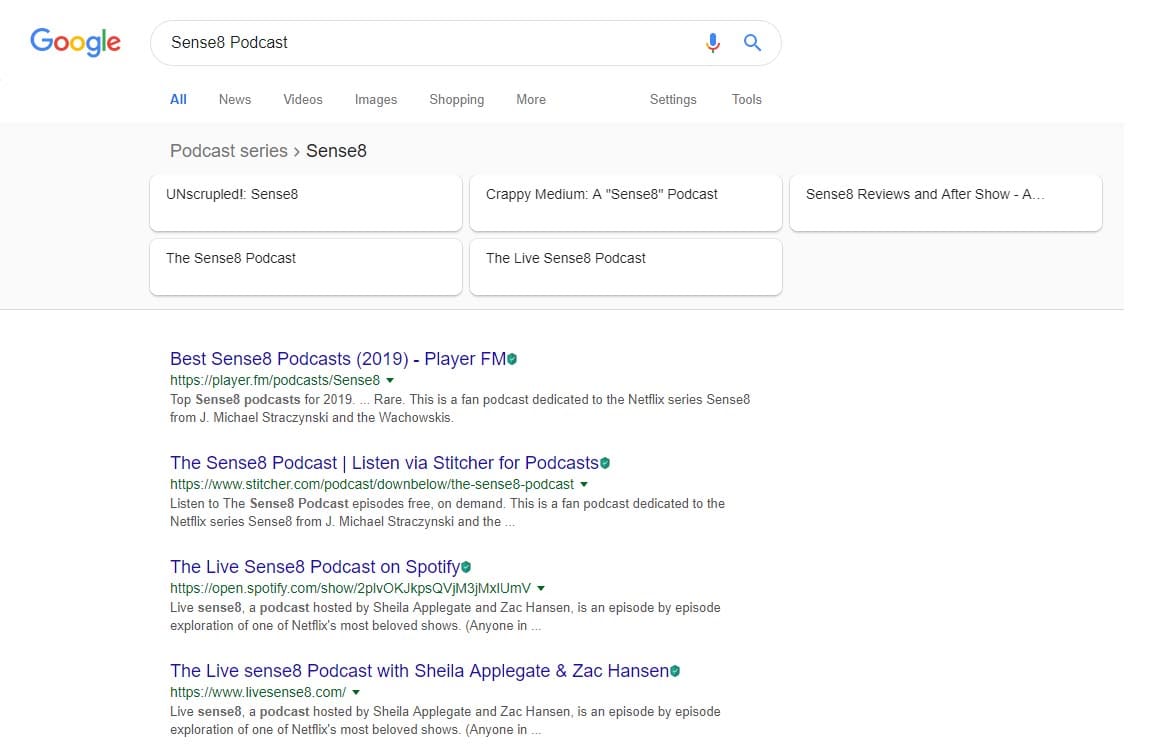Click the shield badge beside Spotify result title

466,567
